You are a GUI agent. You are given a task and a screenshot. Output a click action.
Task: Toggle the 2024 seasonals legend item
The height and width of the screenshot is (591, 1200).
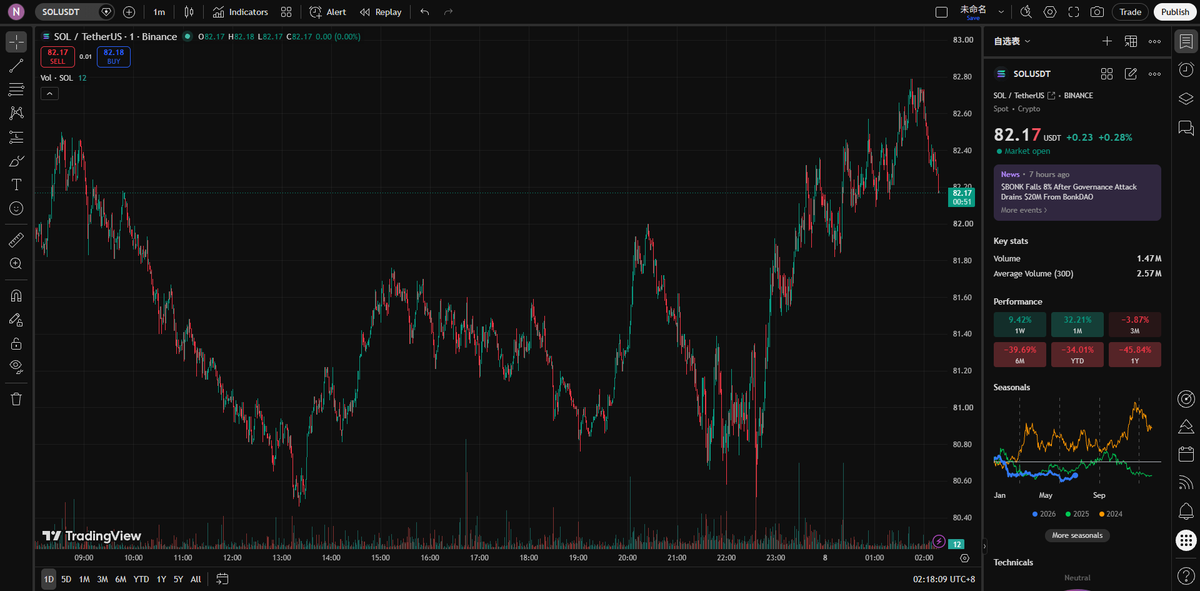tap(1110, 514)
